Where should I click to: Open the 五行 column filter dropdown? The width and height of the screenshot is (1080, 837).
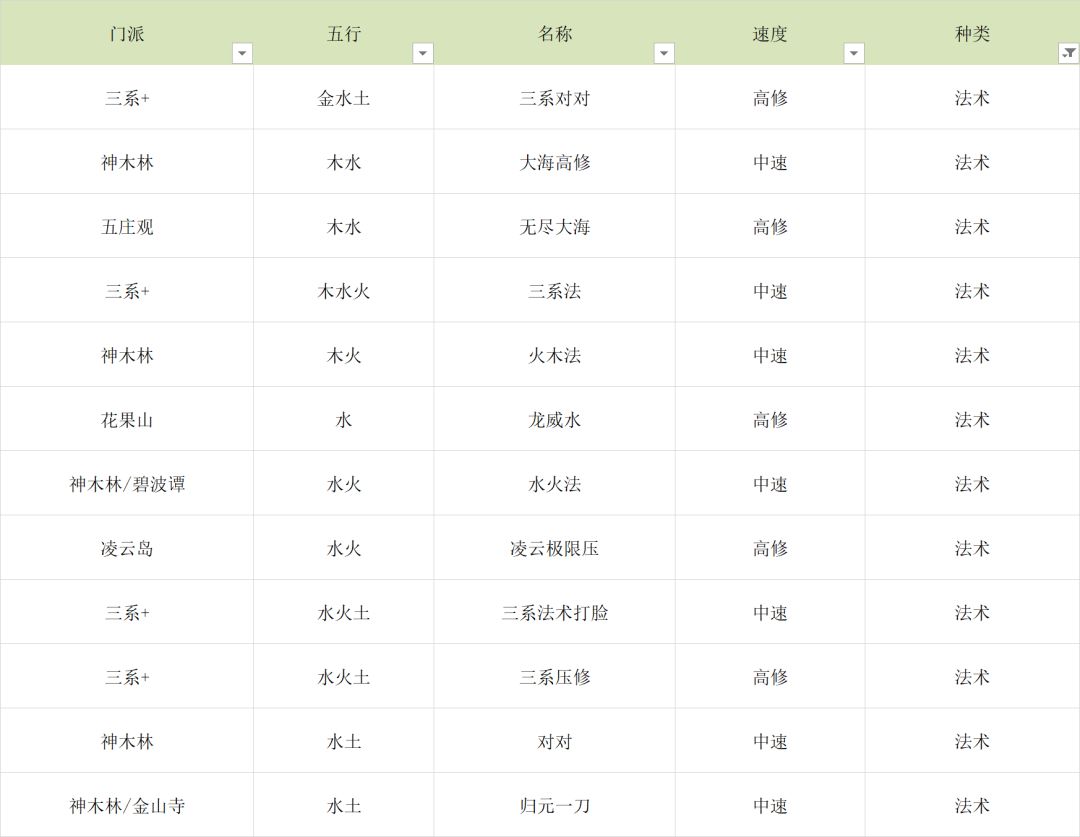click(422, 53)
